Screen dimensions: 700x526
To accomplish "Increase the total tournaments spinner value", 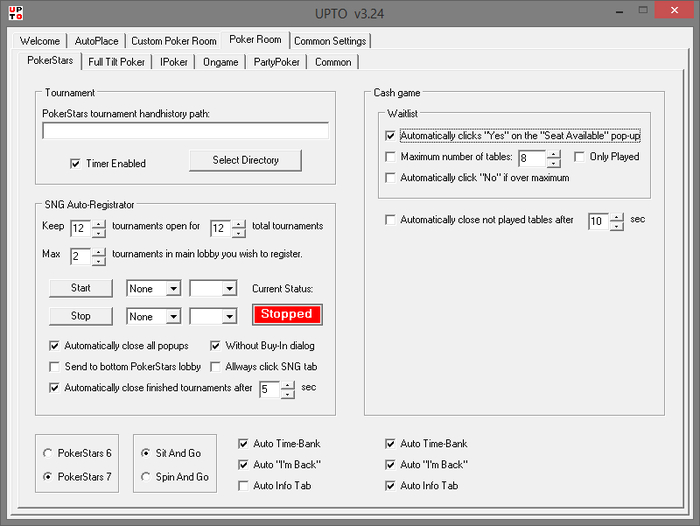I will (238, 222).
